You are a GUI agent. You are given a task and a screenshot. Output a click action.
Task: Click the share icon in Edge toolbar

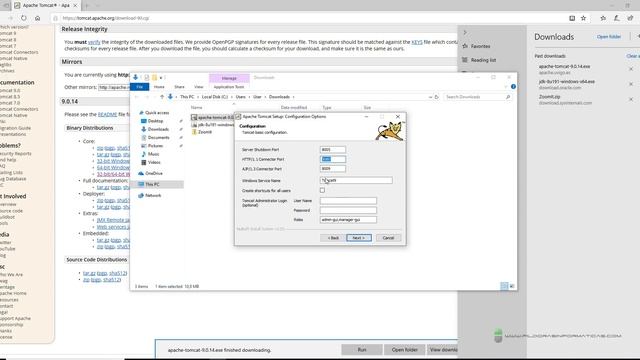[631, 18]
